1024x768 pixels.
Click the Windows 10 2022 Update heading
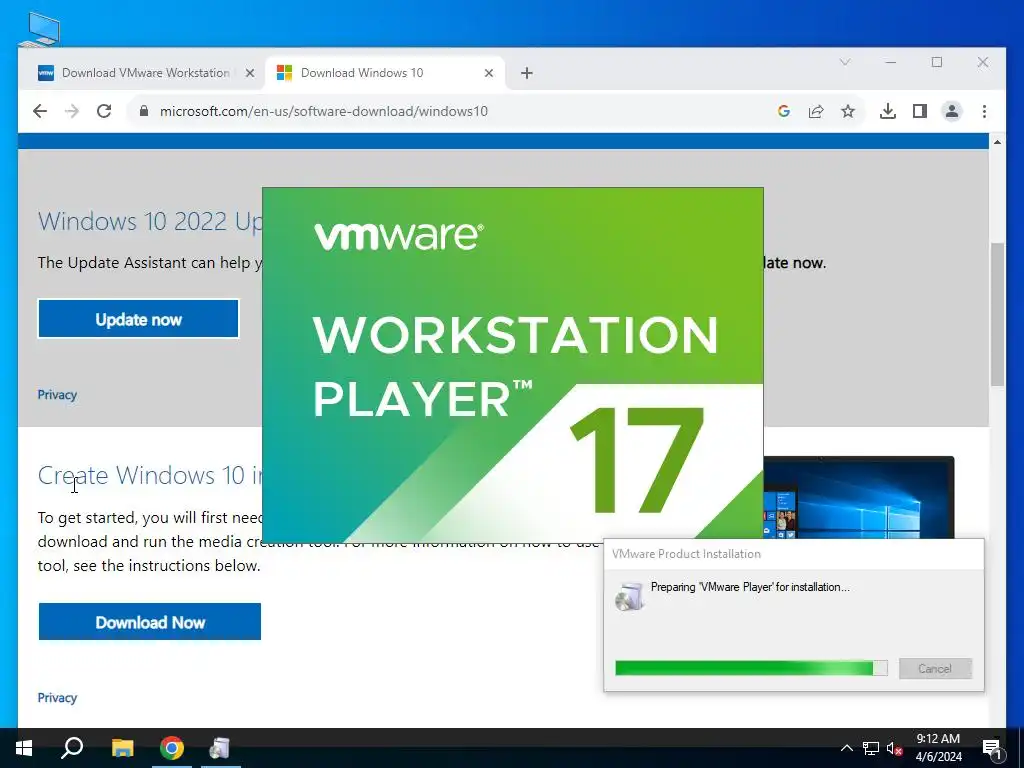(x=150, y=221)
